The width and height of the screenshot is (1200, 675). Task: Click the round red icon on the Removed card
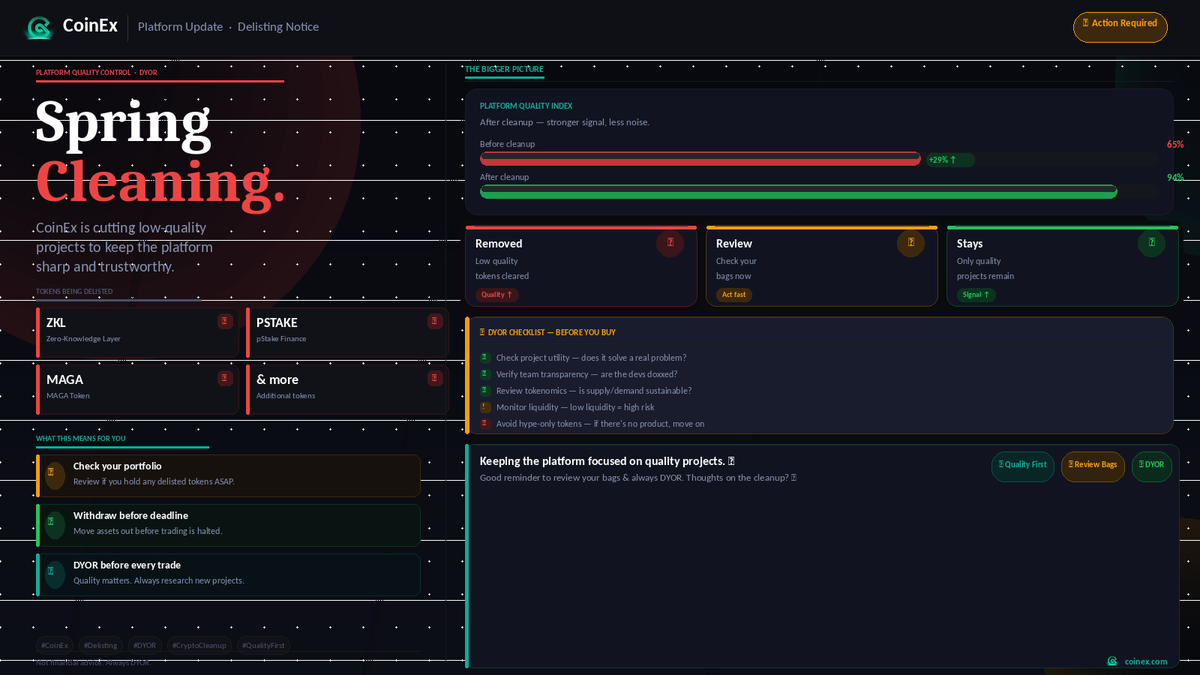[670, 243]
